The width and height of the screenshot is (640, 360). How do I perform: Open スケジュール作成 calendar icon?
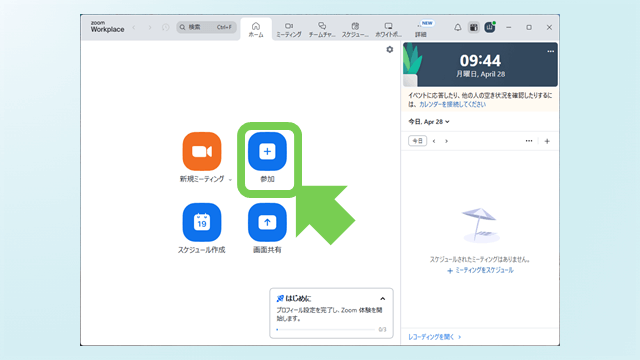(202, 222)
